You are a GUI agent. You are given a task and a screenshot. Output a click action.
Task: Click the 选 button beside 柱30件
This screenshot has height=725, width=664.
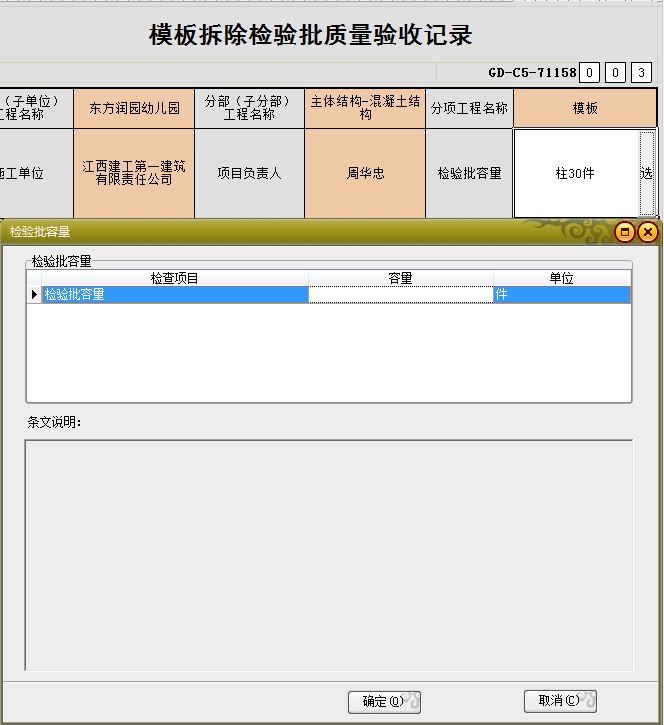pos(647,173)
